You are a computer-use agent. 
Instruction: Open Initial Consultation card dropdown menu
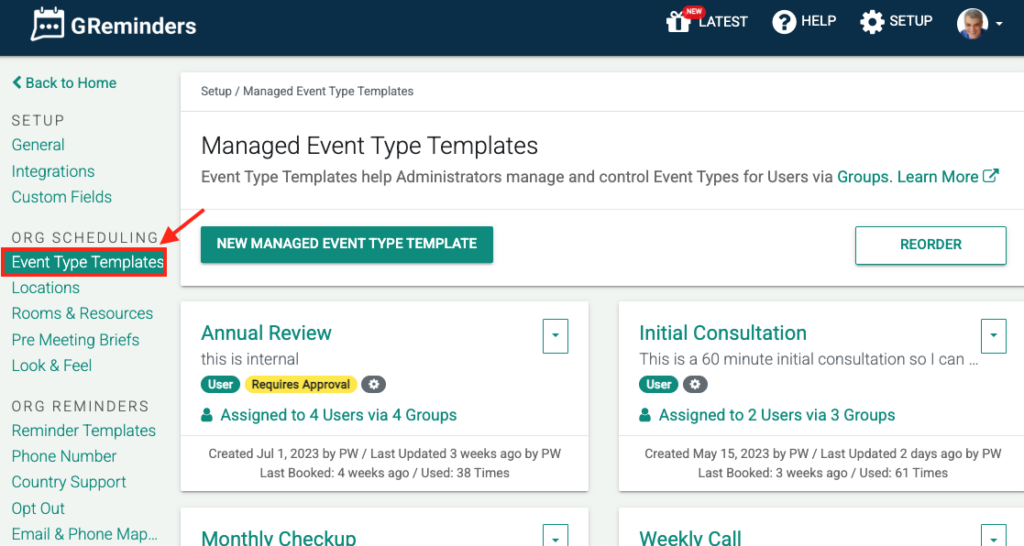(x=993, y=336)
